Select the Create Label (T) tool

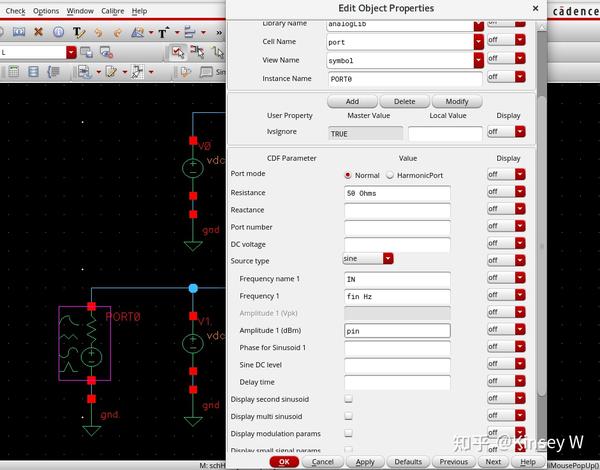(163, 33)
